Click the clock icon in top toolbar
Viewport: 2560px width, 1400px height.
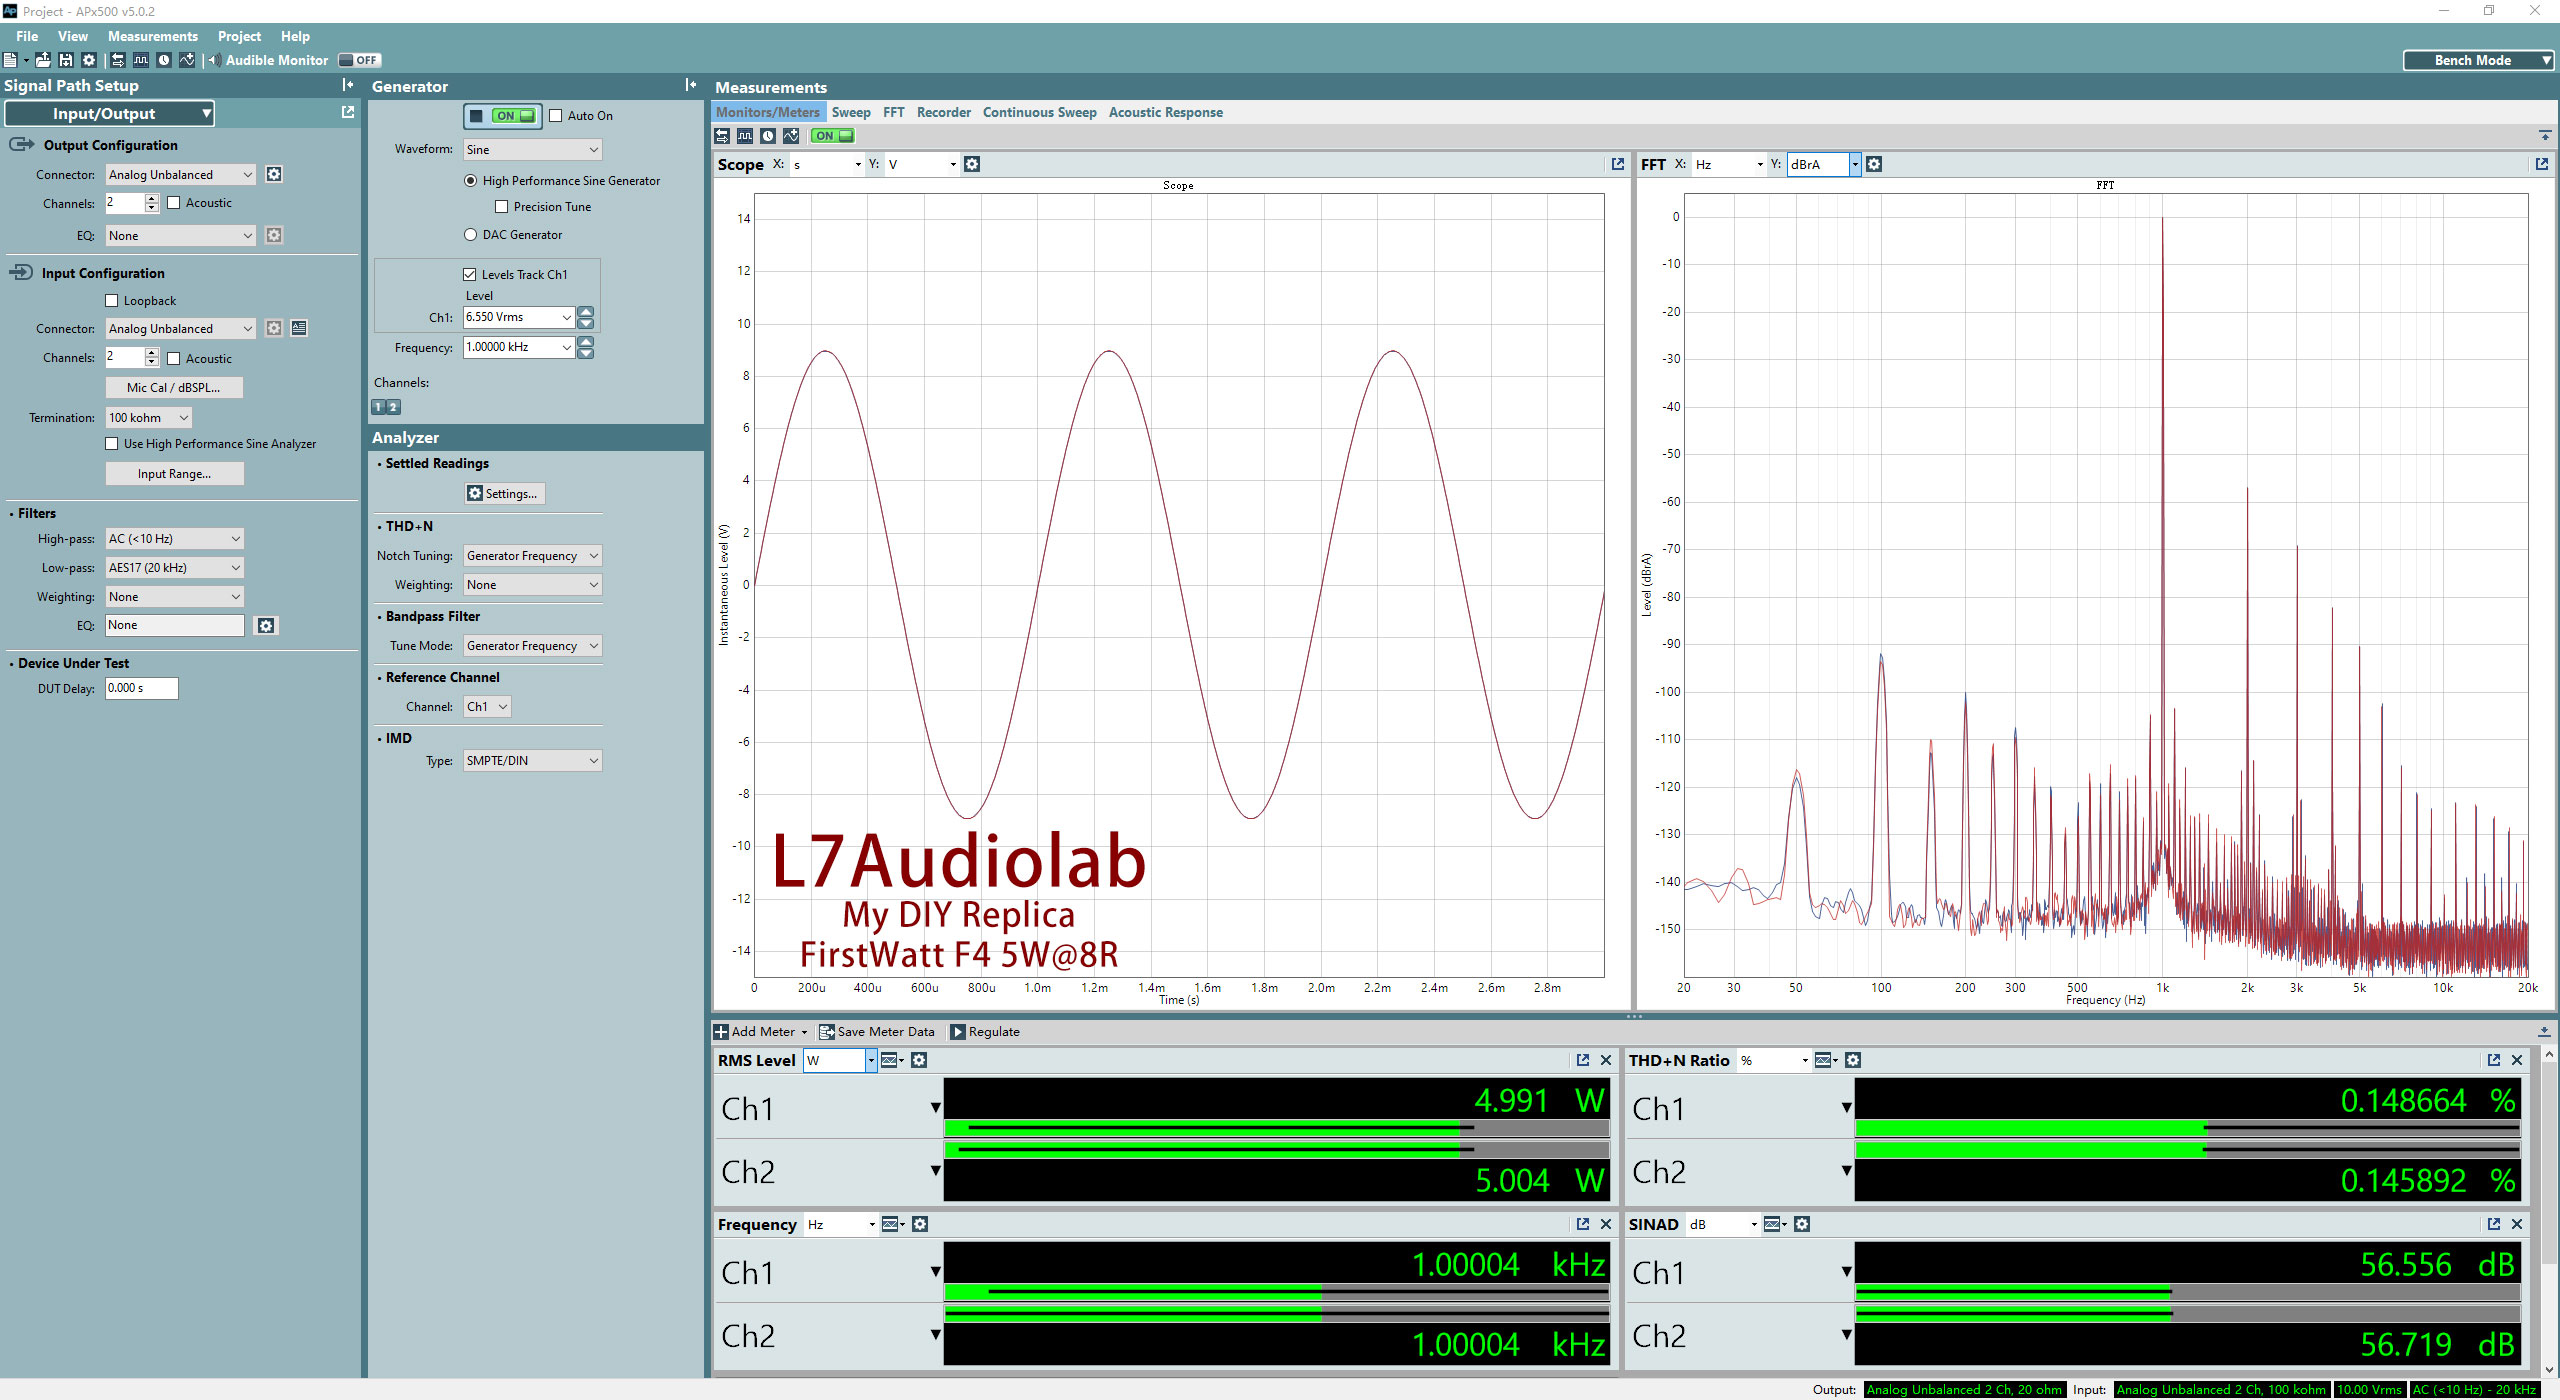click(x=164, y=60)
